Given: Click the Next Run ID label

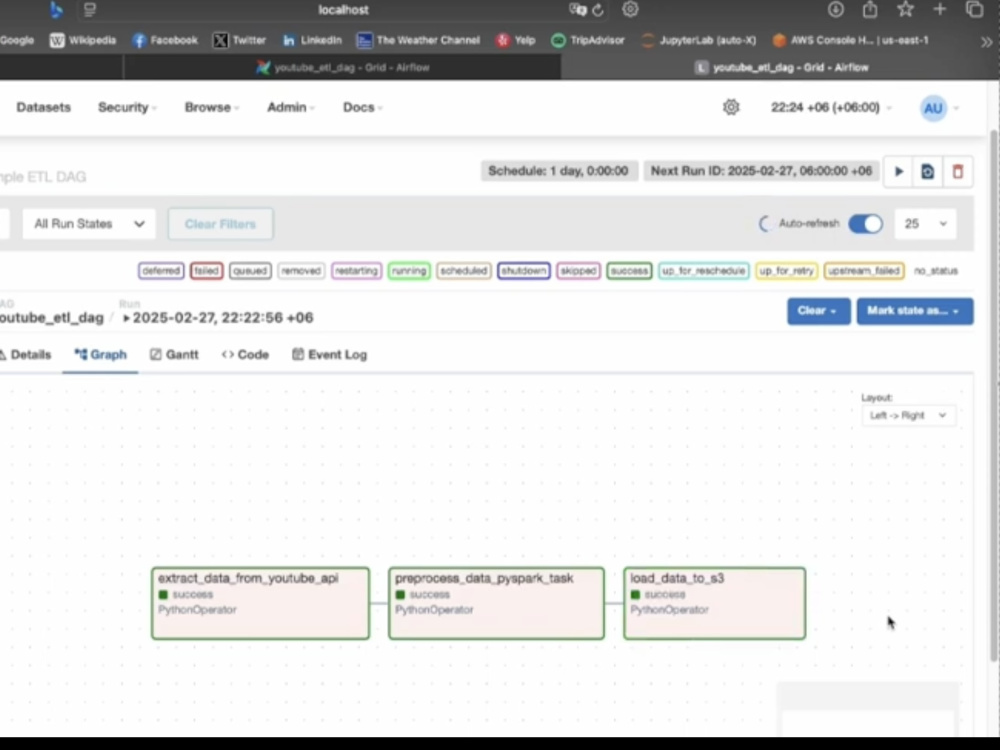Looking at the screenshot, I should click(761, 171).
